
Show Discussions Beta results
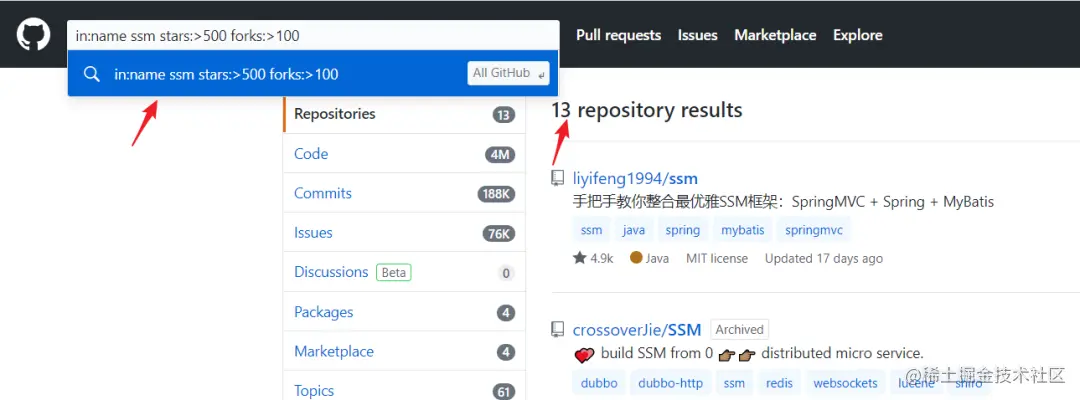pos(404,273)
